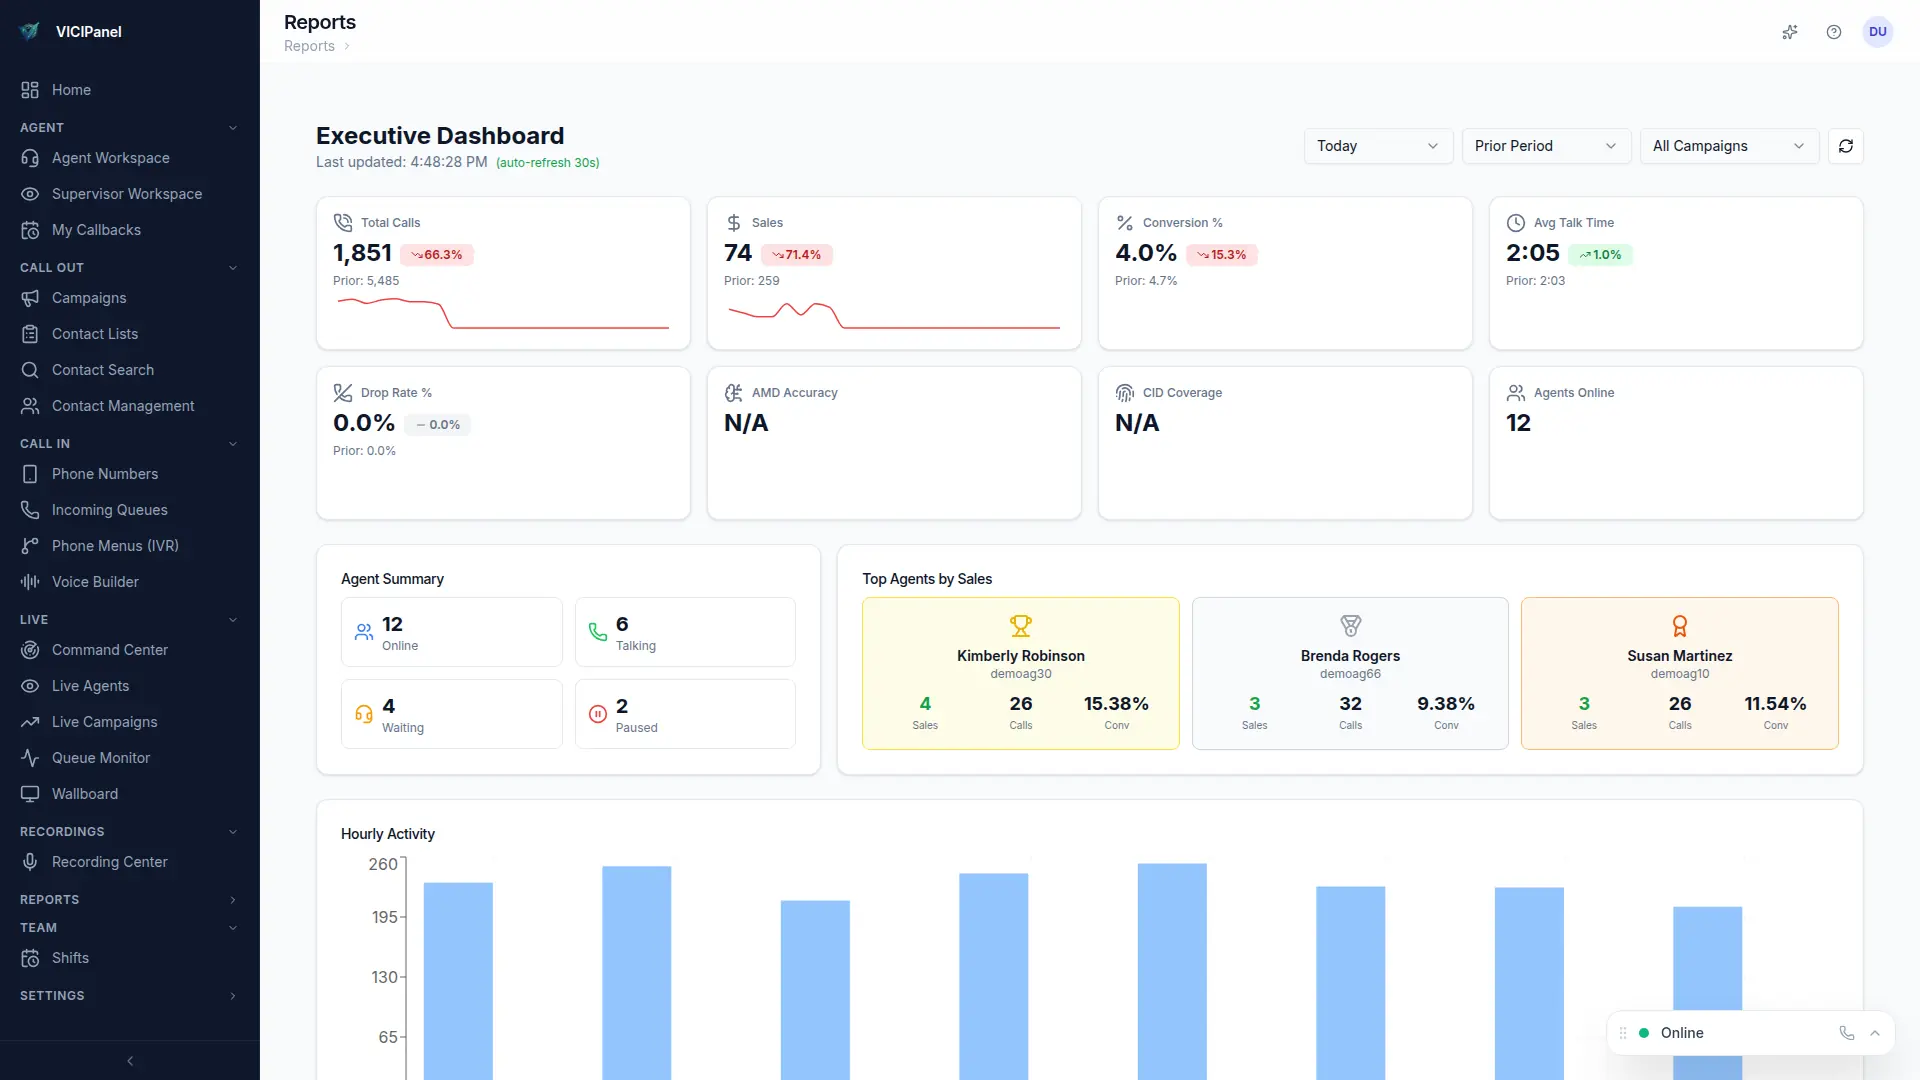This screenshot has width=1920, height=1080.
Task: Click Kimberly Robinson's top agent card
Action: [1020, 673]
